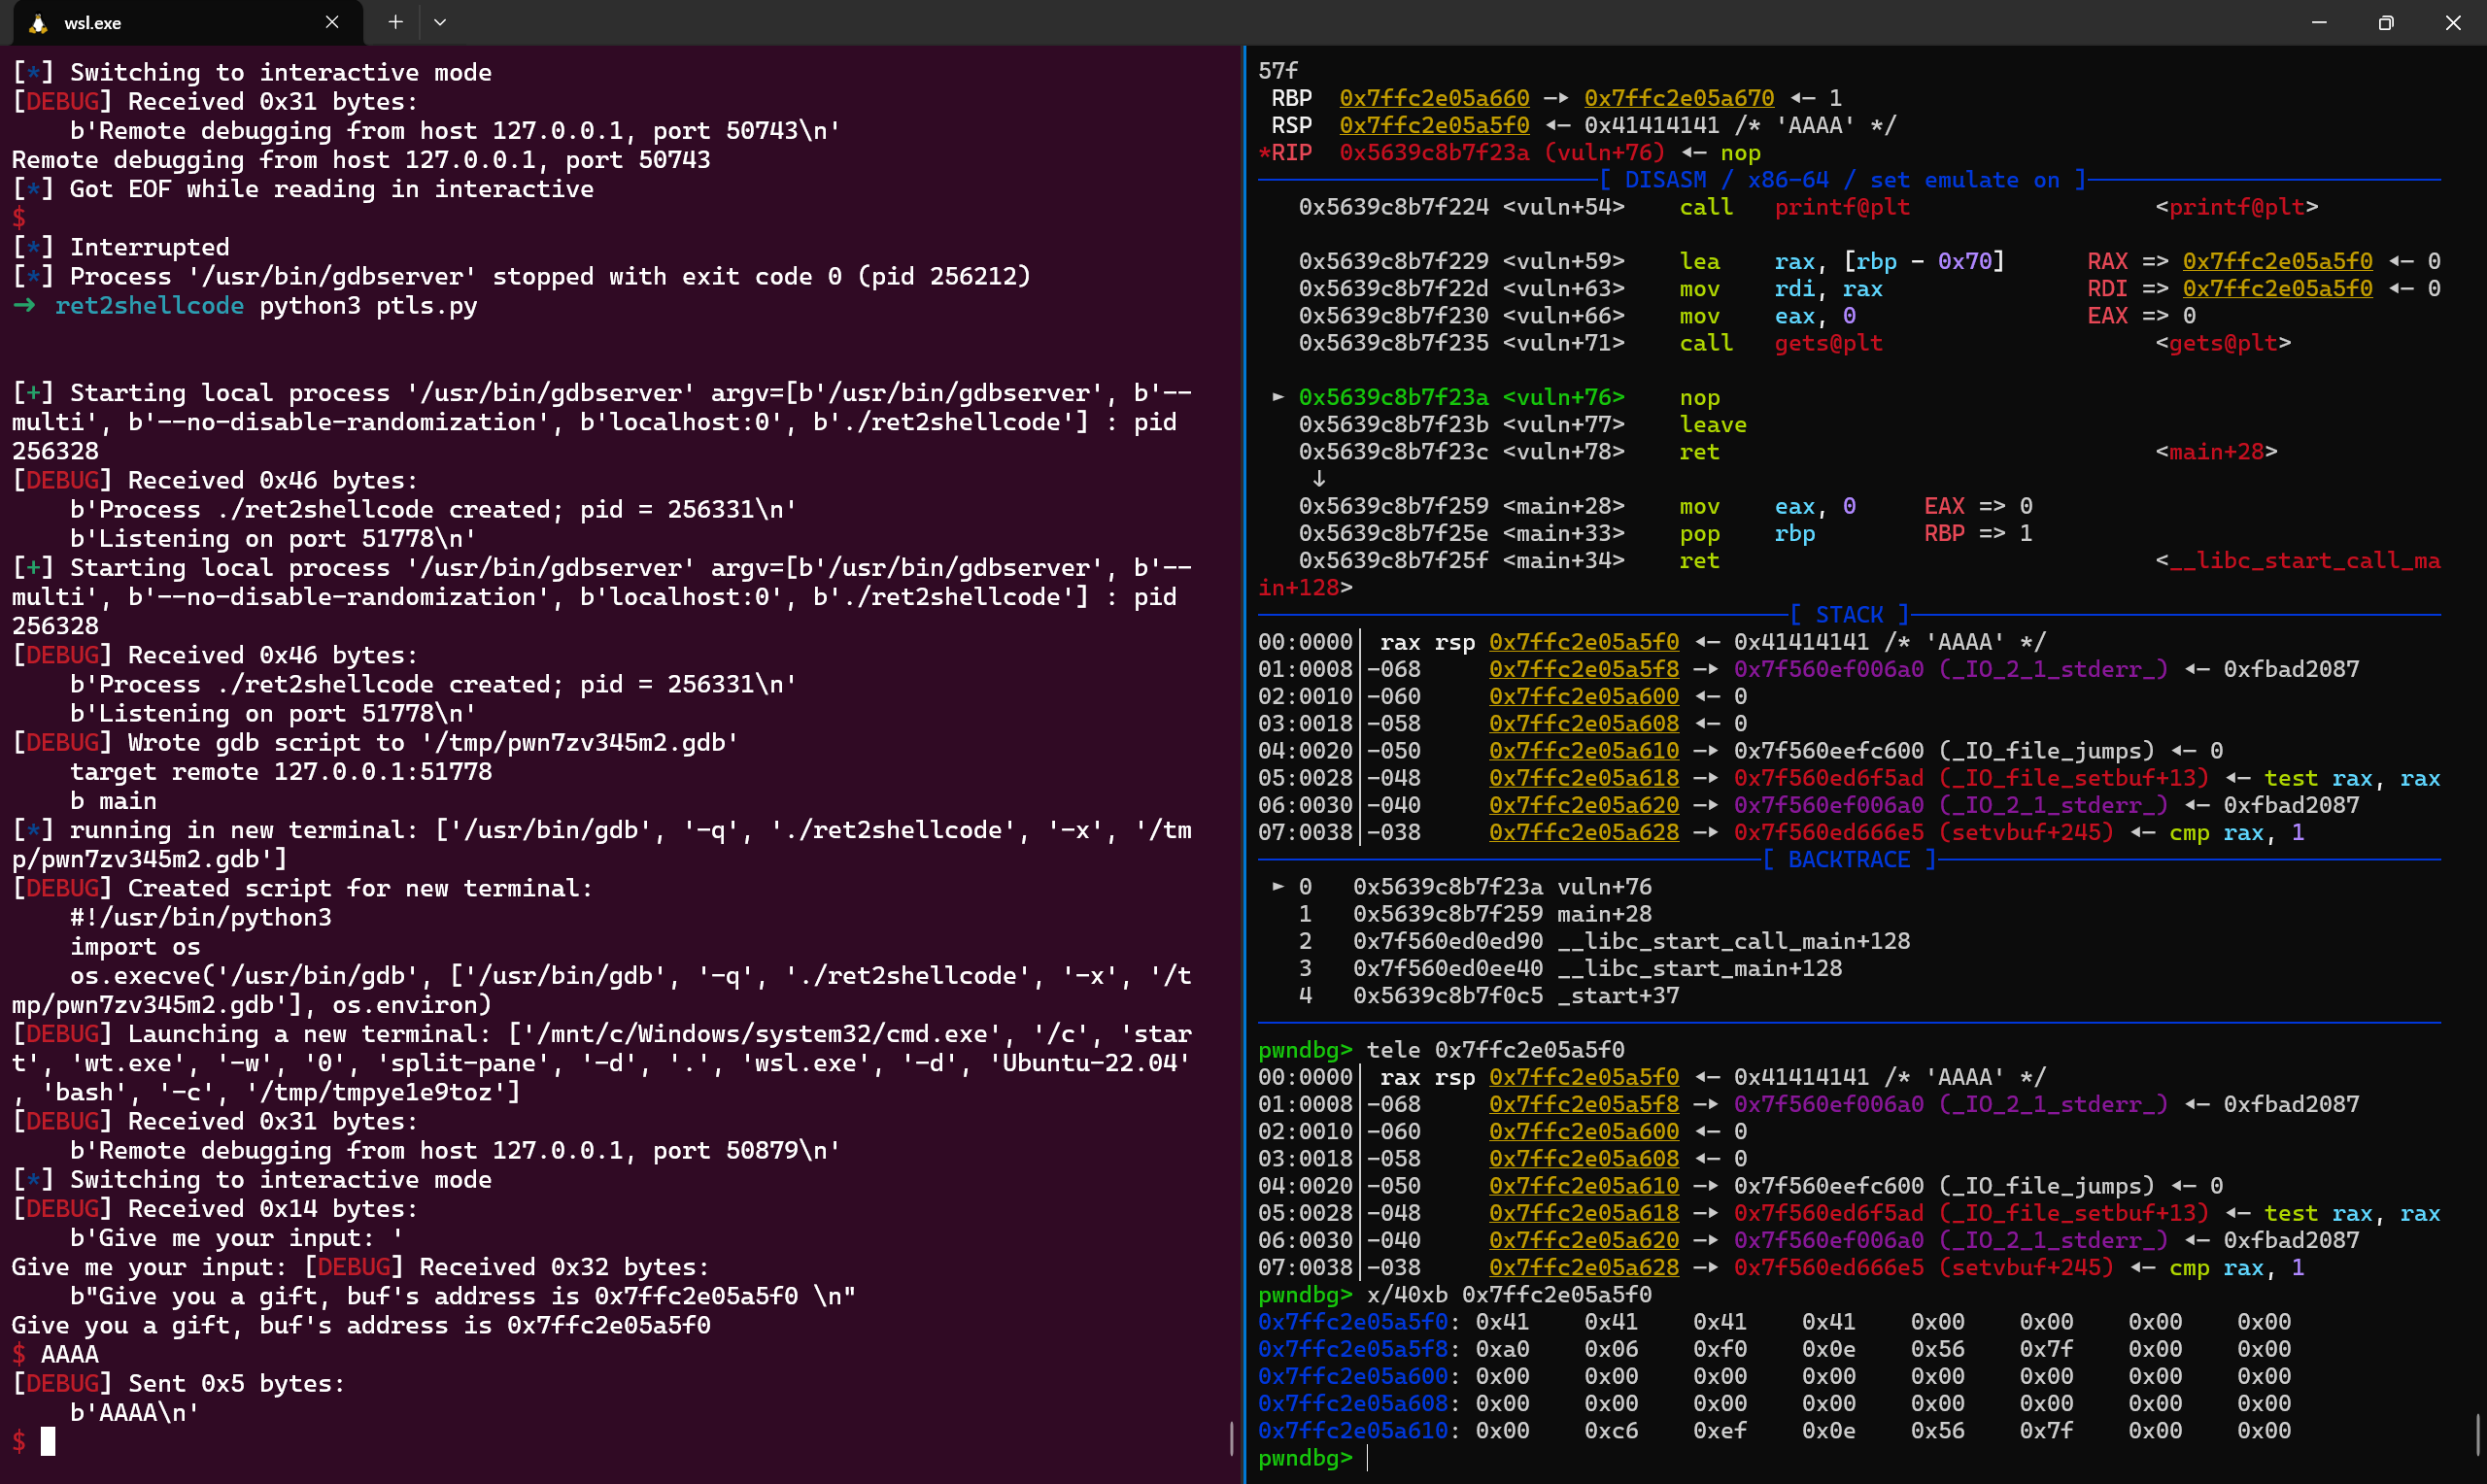Click the left pane shell prompt cursor
The height and width of the screenshot is (1484, 2487).
point(48,1441)
